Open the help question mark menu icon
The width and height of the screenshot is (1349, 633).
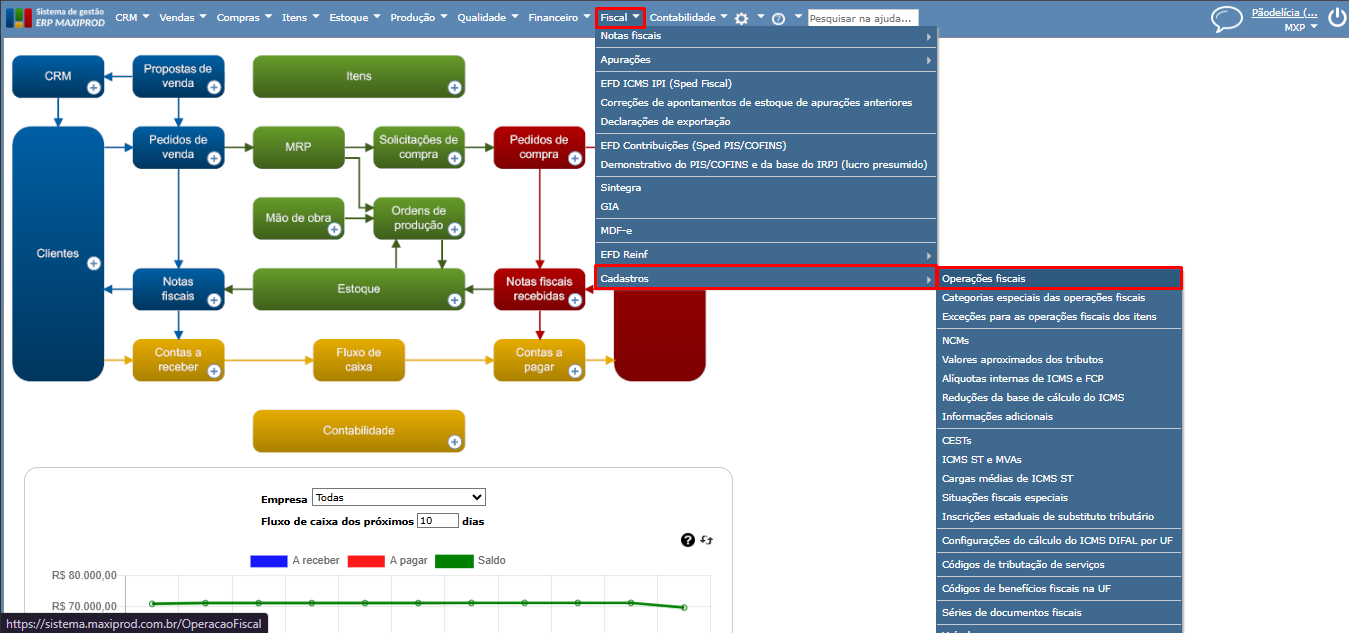click(x=778, y=18)
